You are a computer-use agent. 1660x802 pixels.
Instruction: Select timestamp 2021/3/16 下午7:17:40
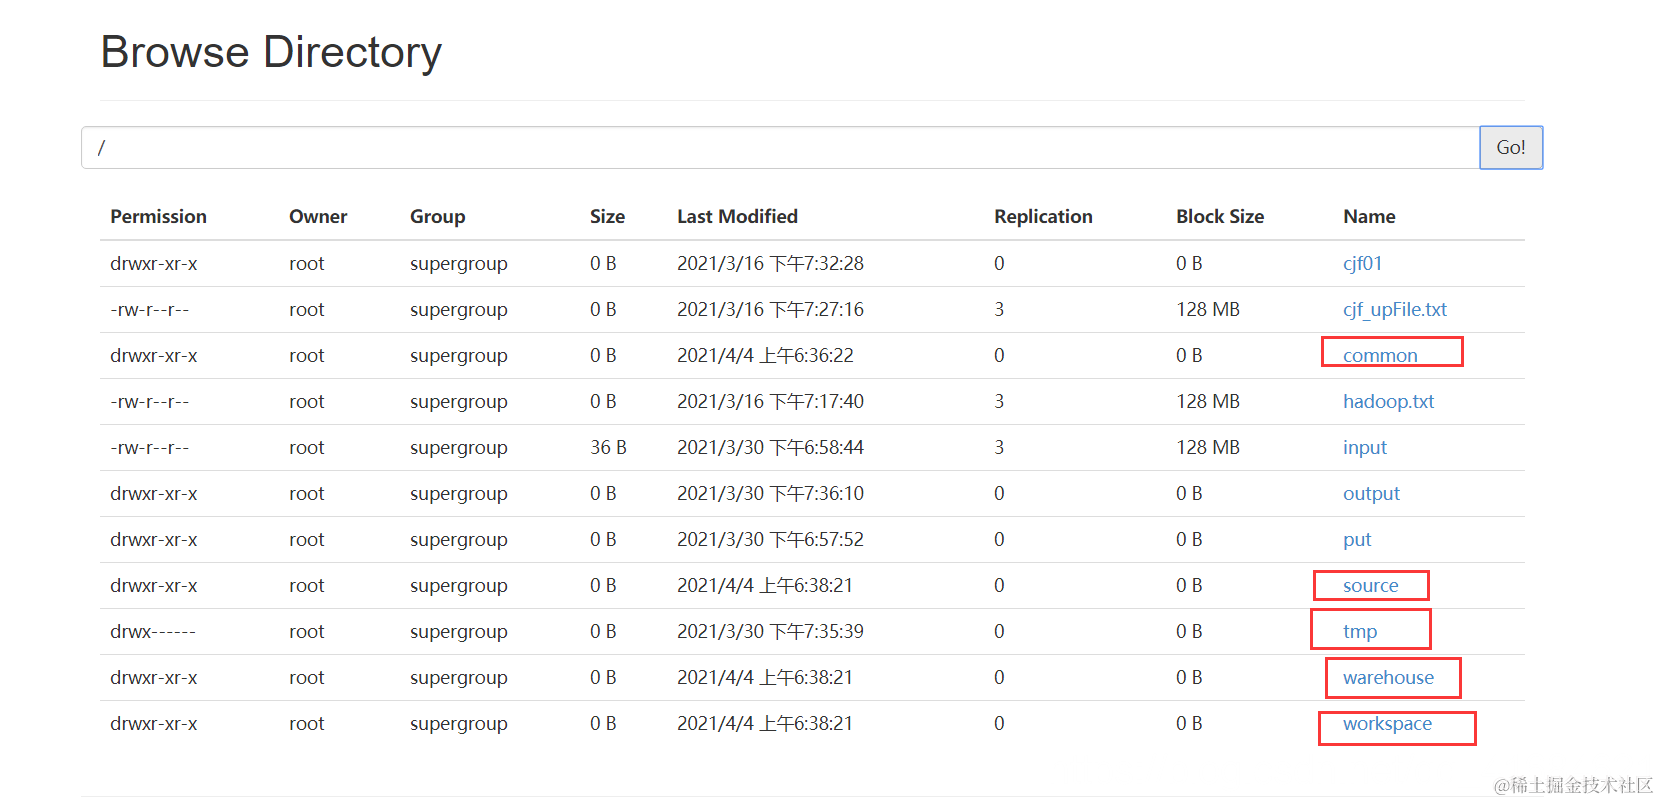tap(770, 401)
